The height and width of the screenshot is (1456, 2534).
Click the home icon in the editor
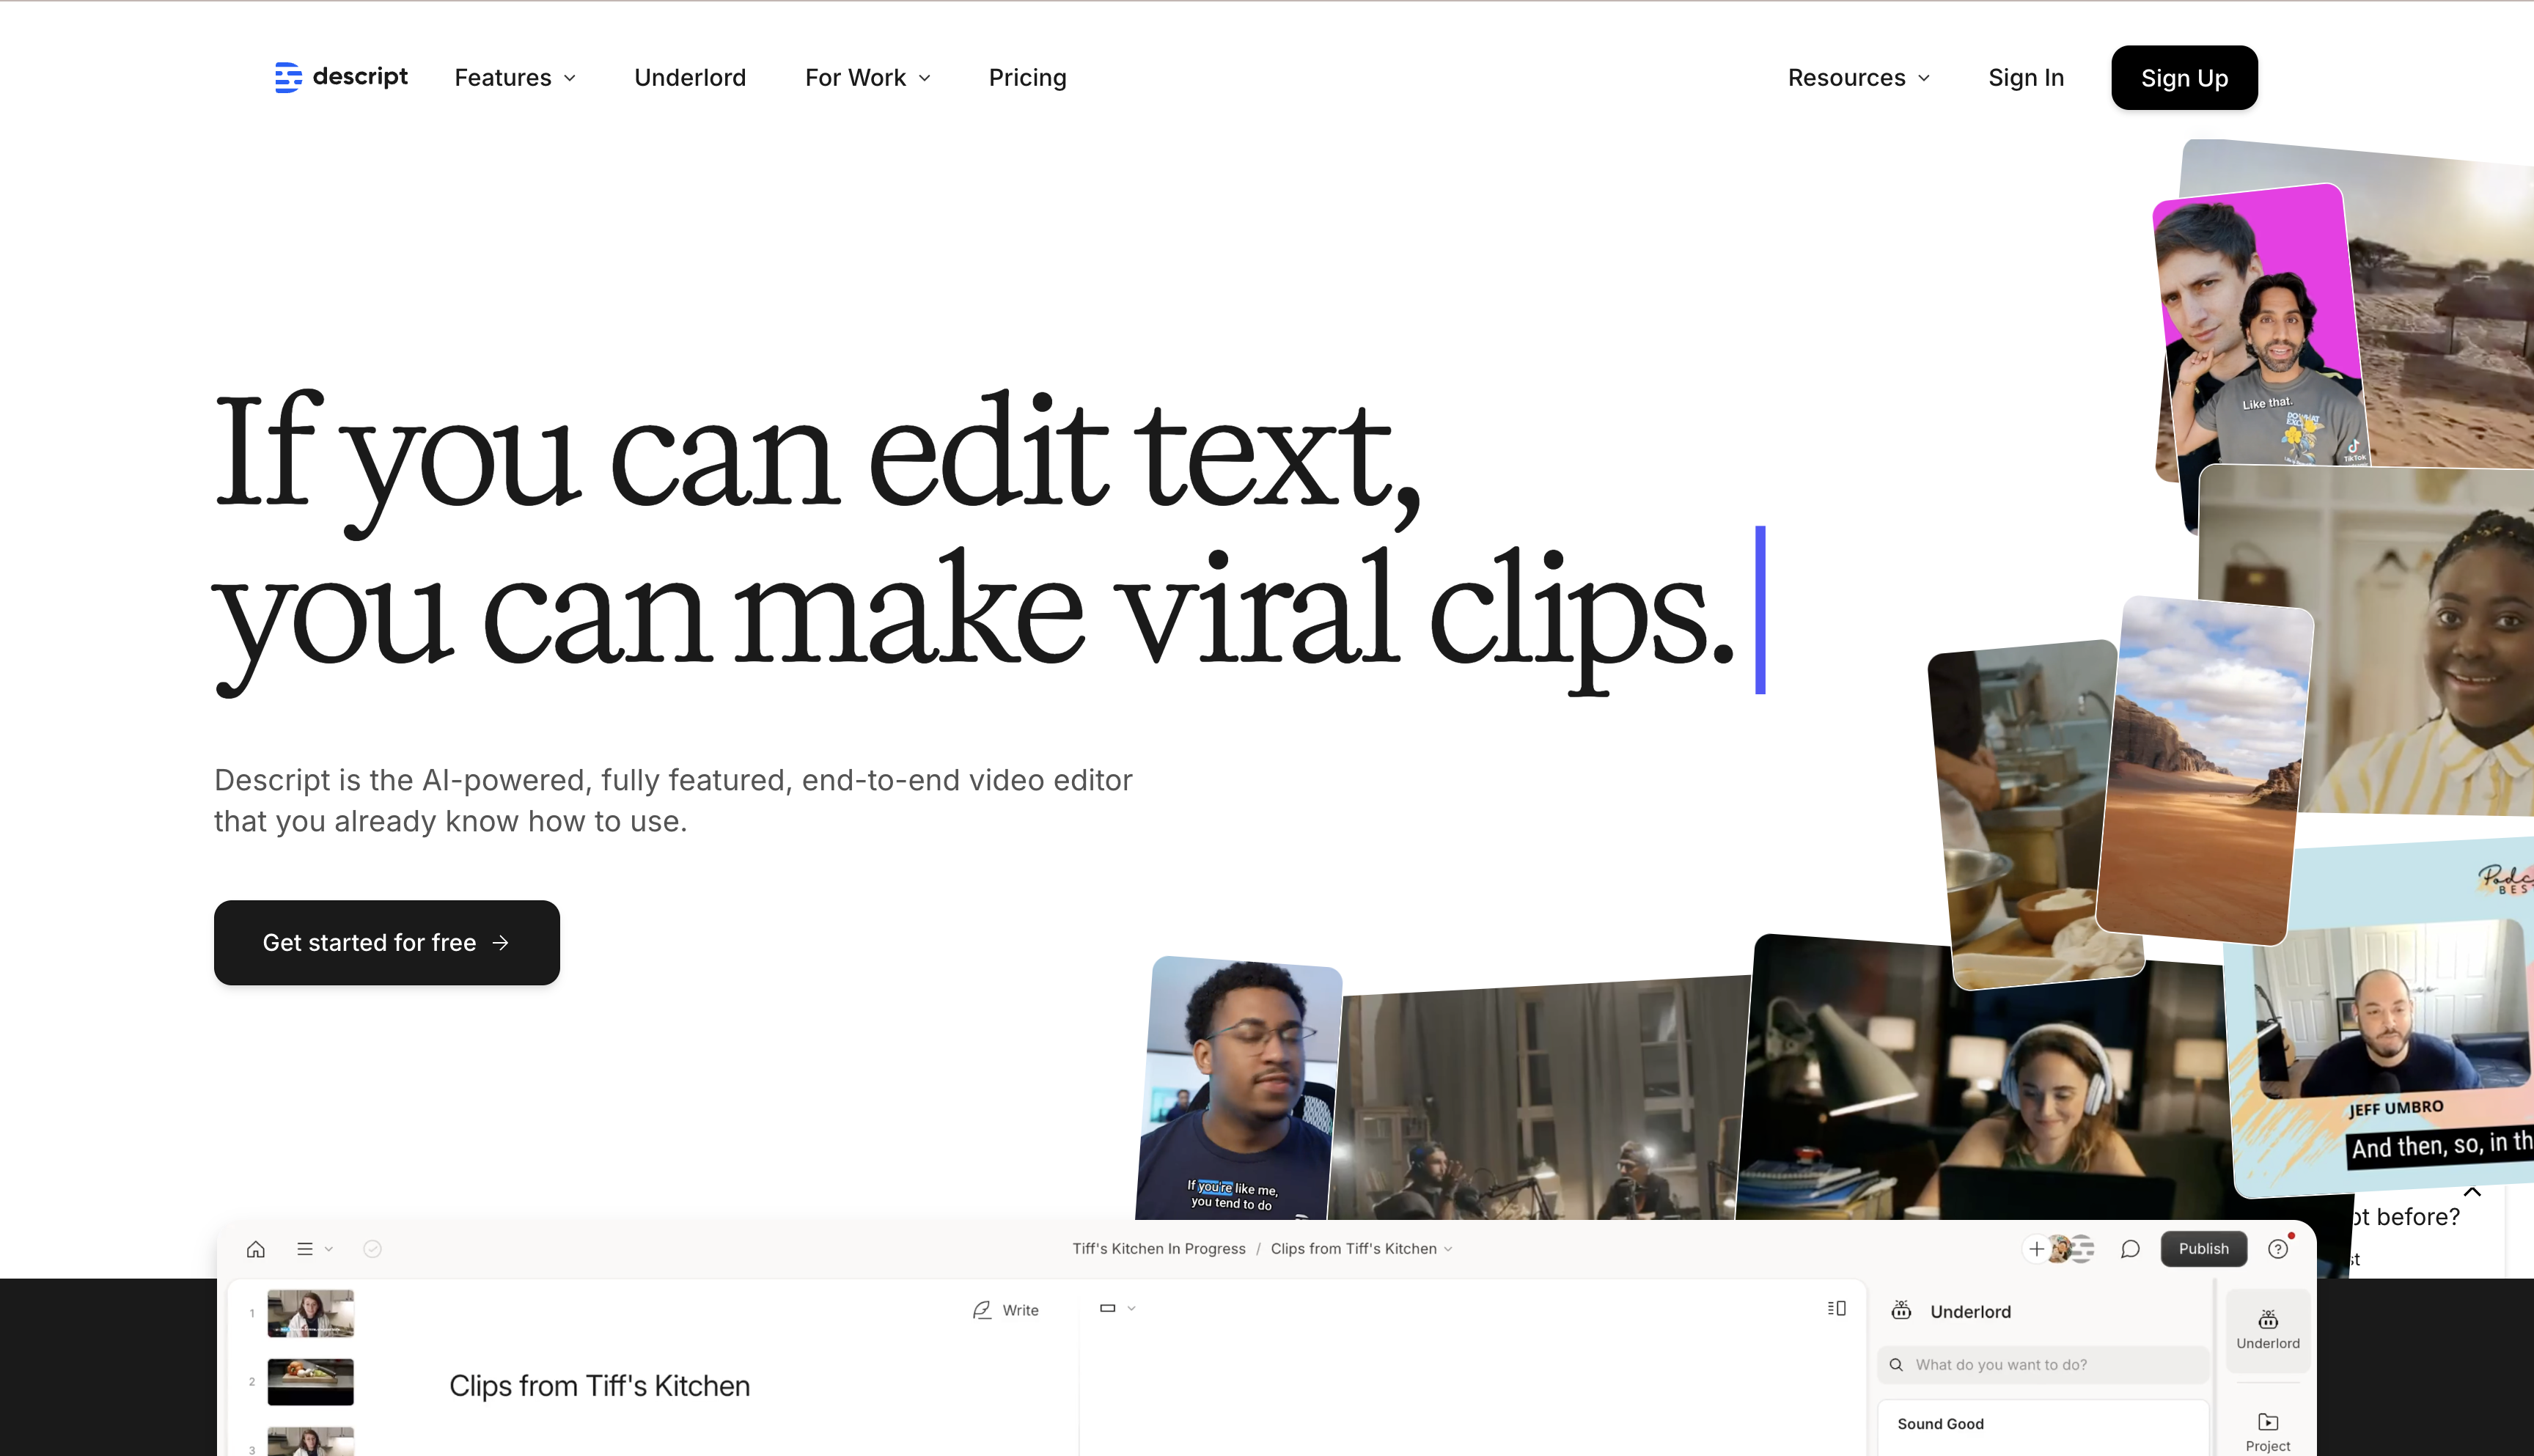tap(256, 1249)
